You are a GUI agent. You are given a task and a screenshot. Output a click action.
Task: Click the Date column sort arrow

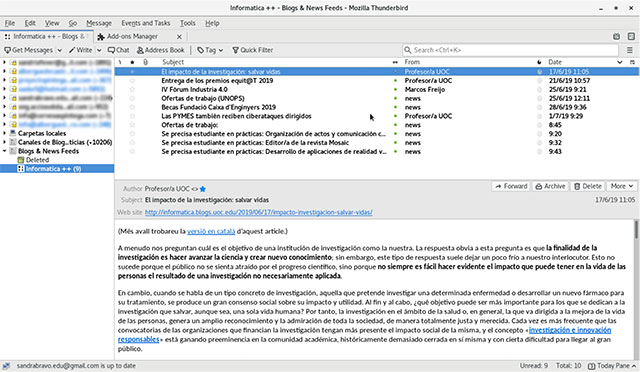[620, 62]
